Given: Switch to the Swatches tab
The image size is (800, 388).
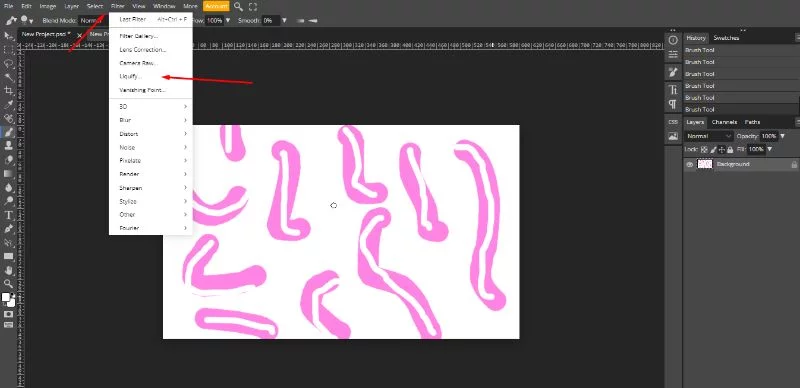Looking at the screenshot, I should pos(726,38).
